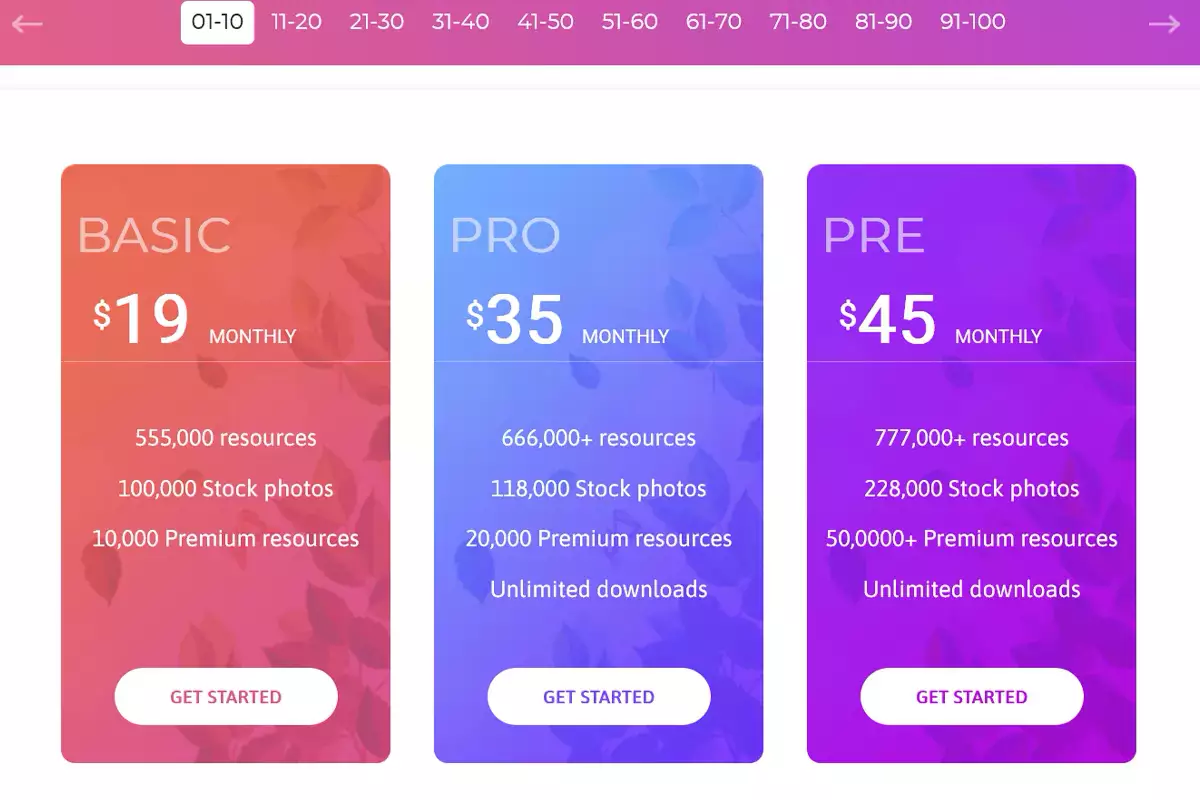Switch to the 11-20 tab

[x=296, y=22]
